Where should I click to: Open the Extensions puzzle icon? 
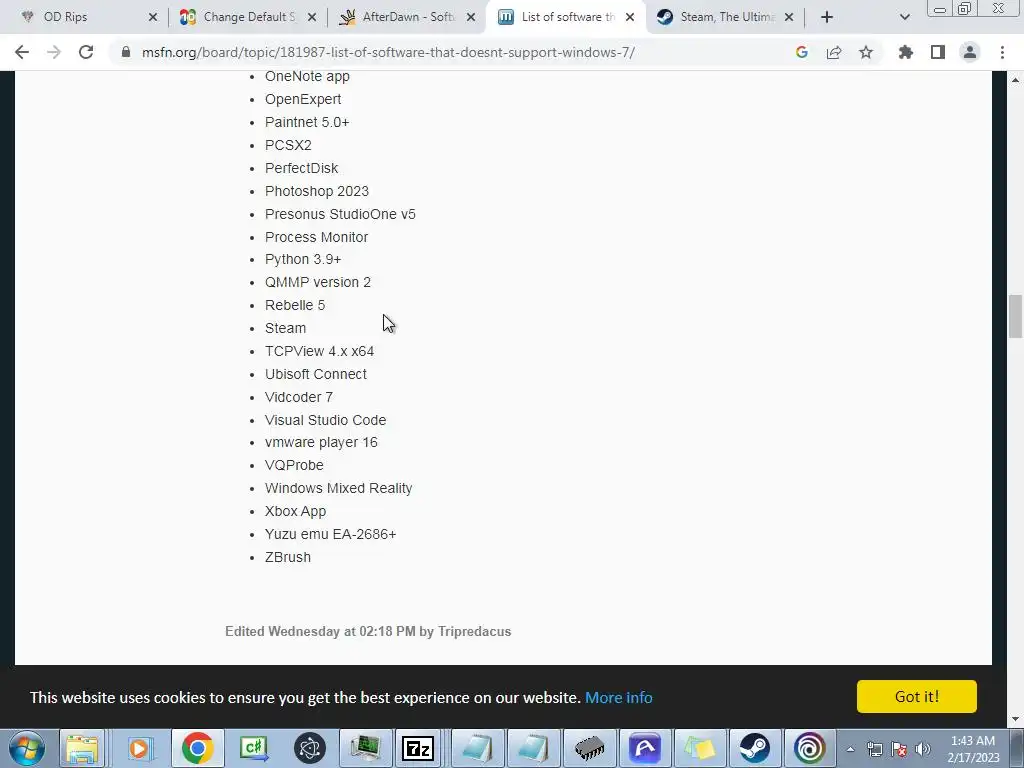point(905,52)
